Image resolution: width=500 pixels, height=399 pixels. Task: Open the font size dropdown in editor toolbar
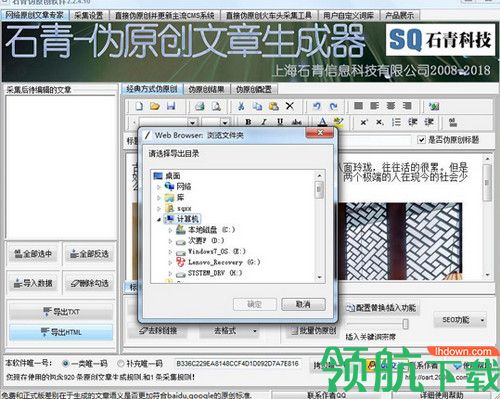225,122
